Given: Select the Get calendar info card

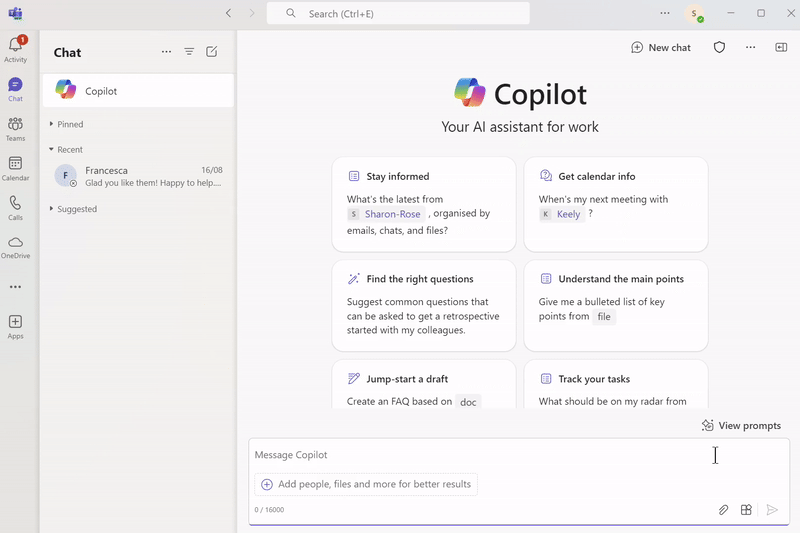Looking at the screenshot, I should (616, 204).
